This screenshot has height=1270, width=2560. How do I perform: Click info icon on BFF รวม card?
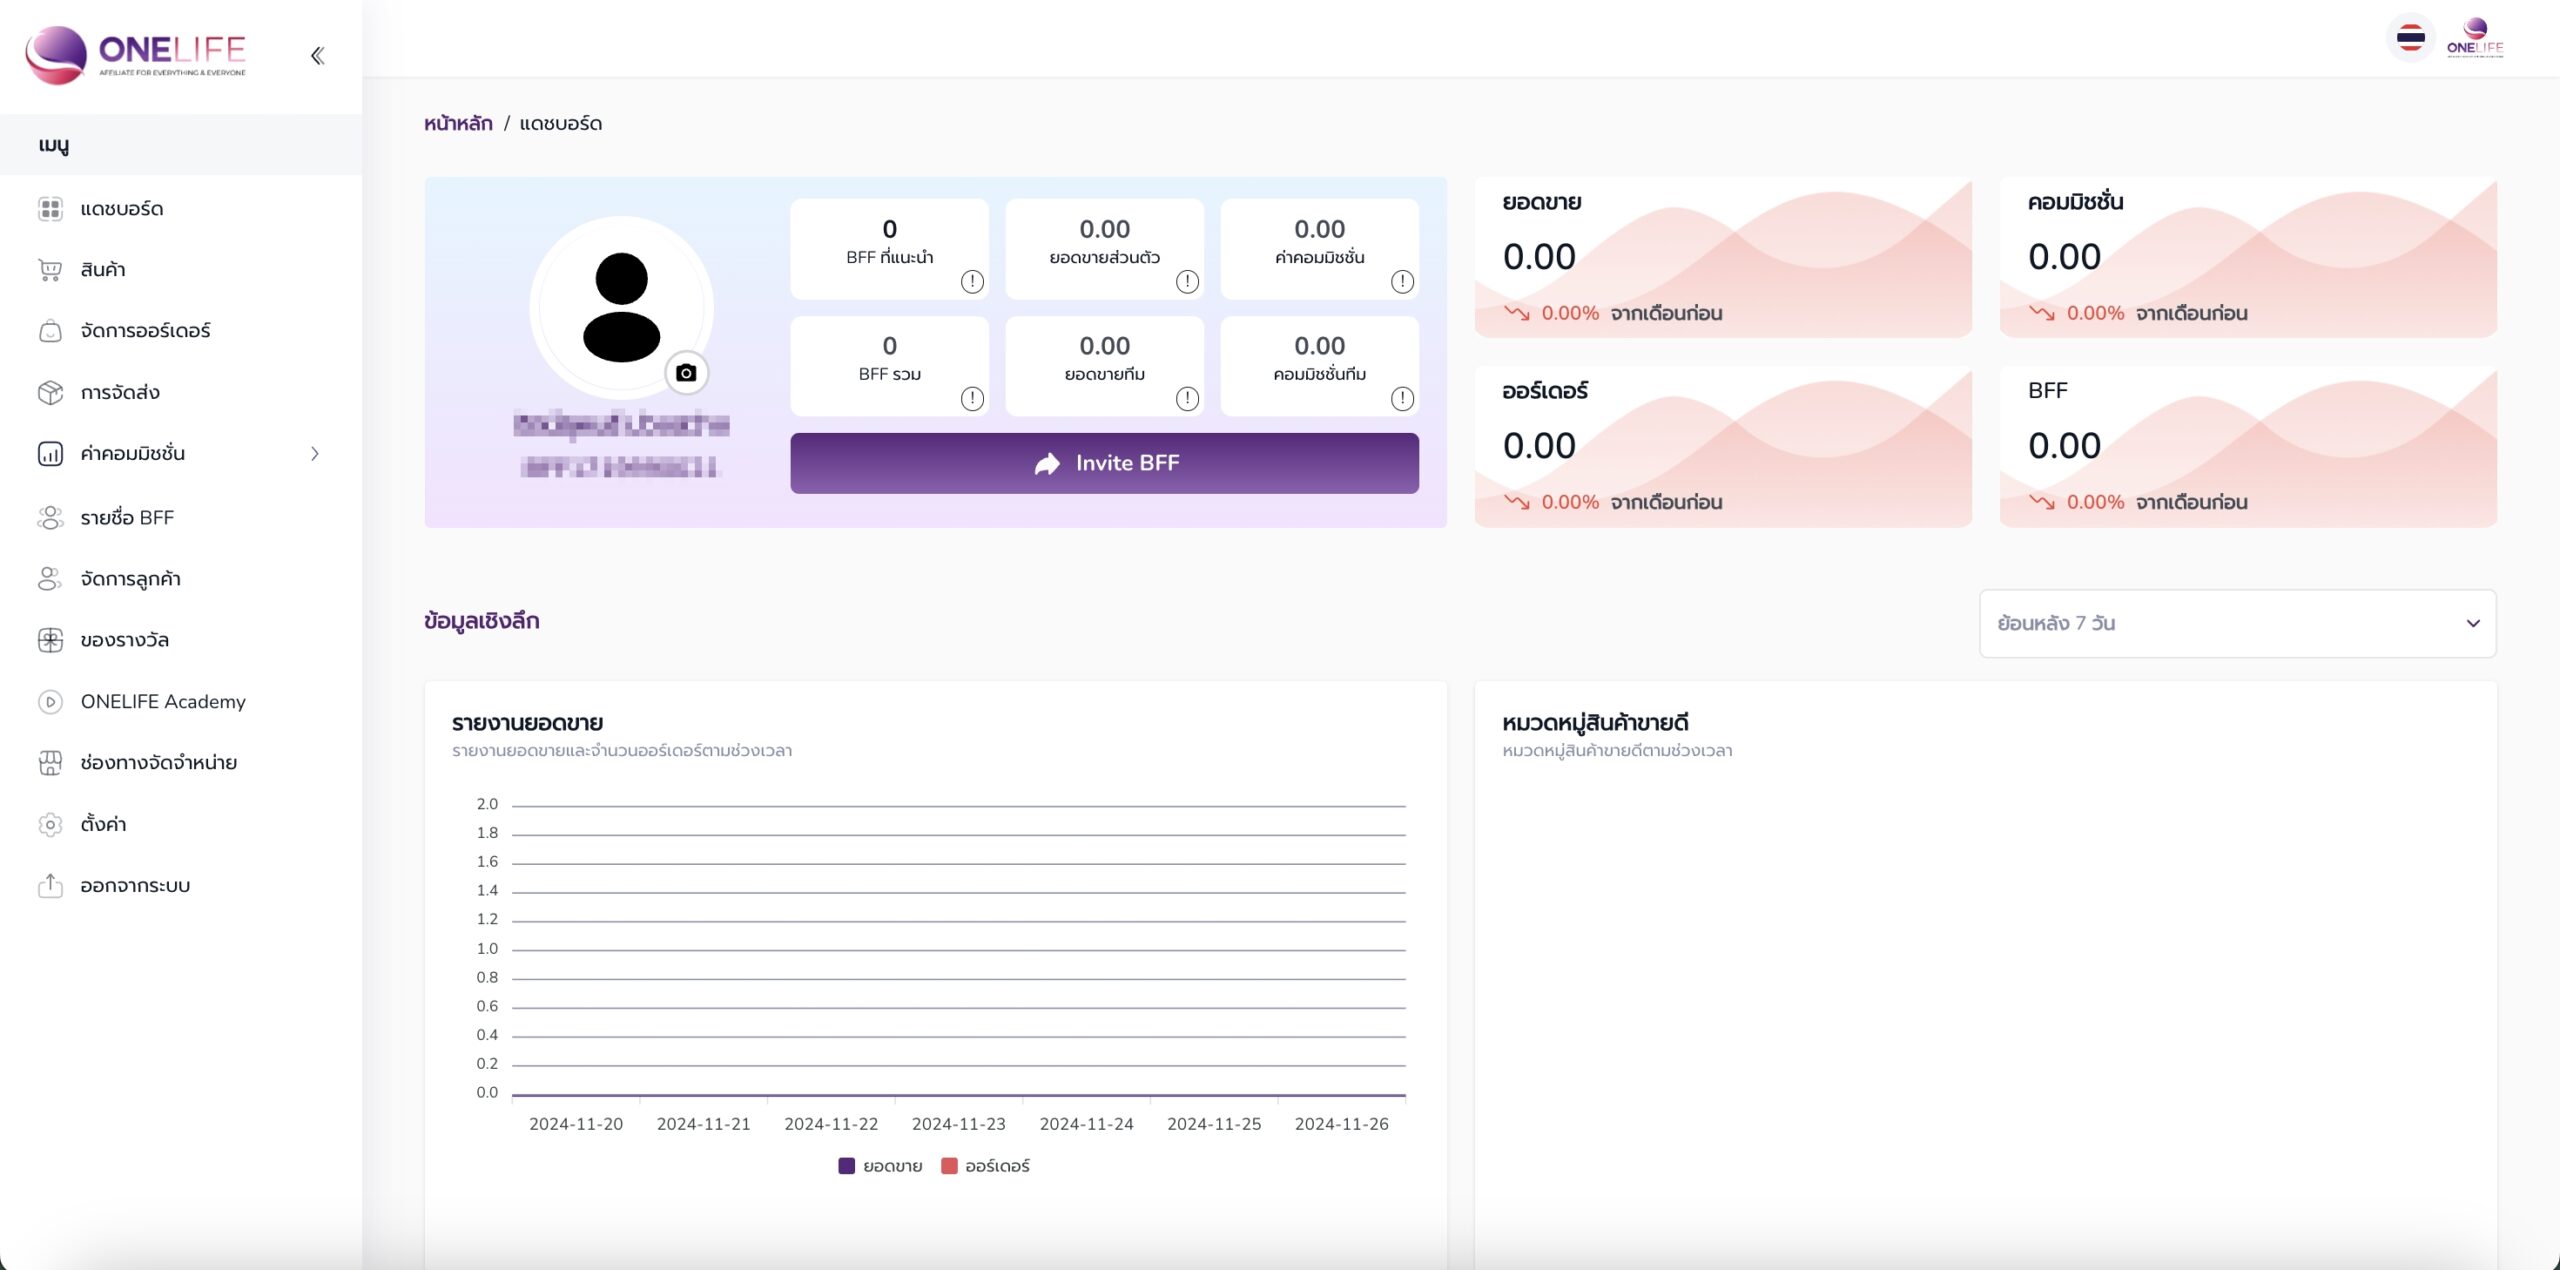click(972, 399)
